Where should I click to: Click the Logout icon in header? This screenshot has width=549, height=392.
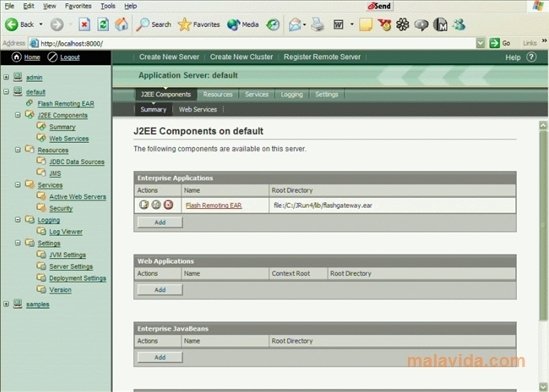(x=53, y=57)
